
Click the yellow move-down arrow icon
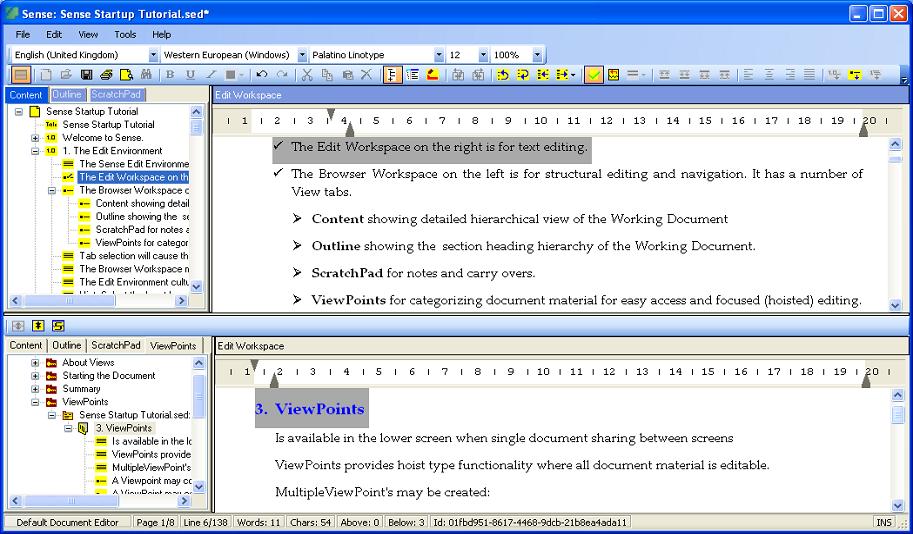click(x=523, y=75)
